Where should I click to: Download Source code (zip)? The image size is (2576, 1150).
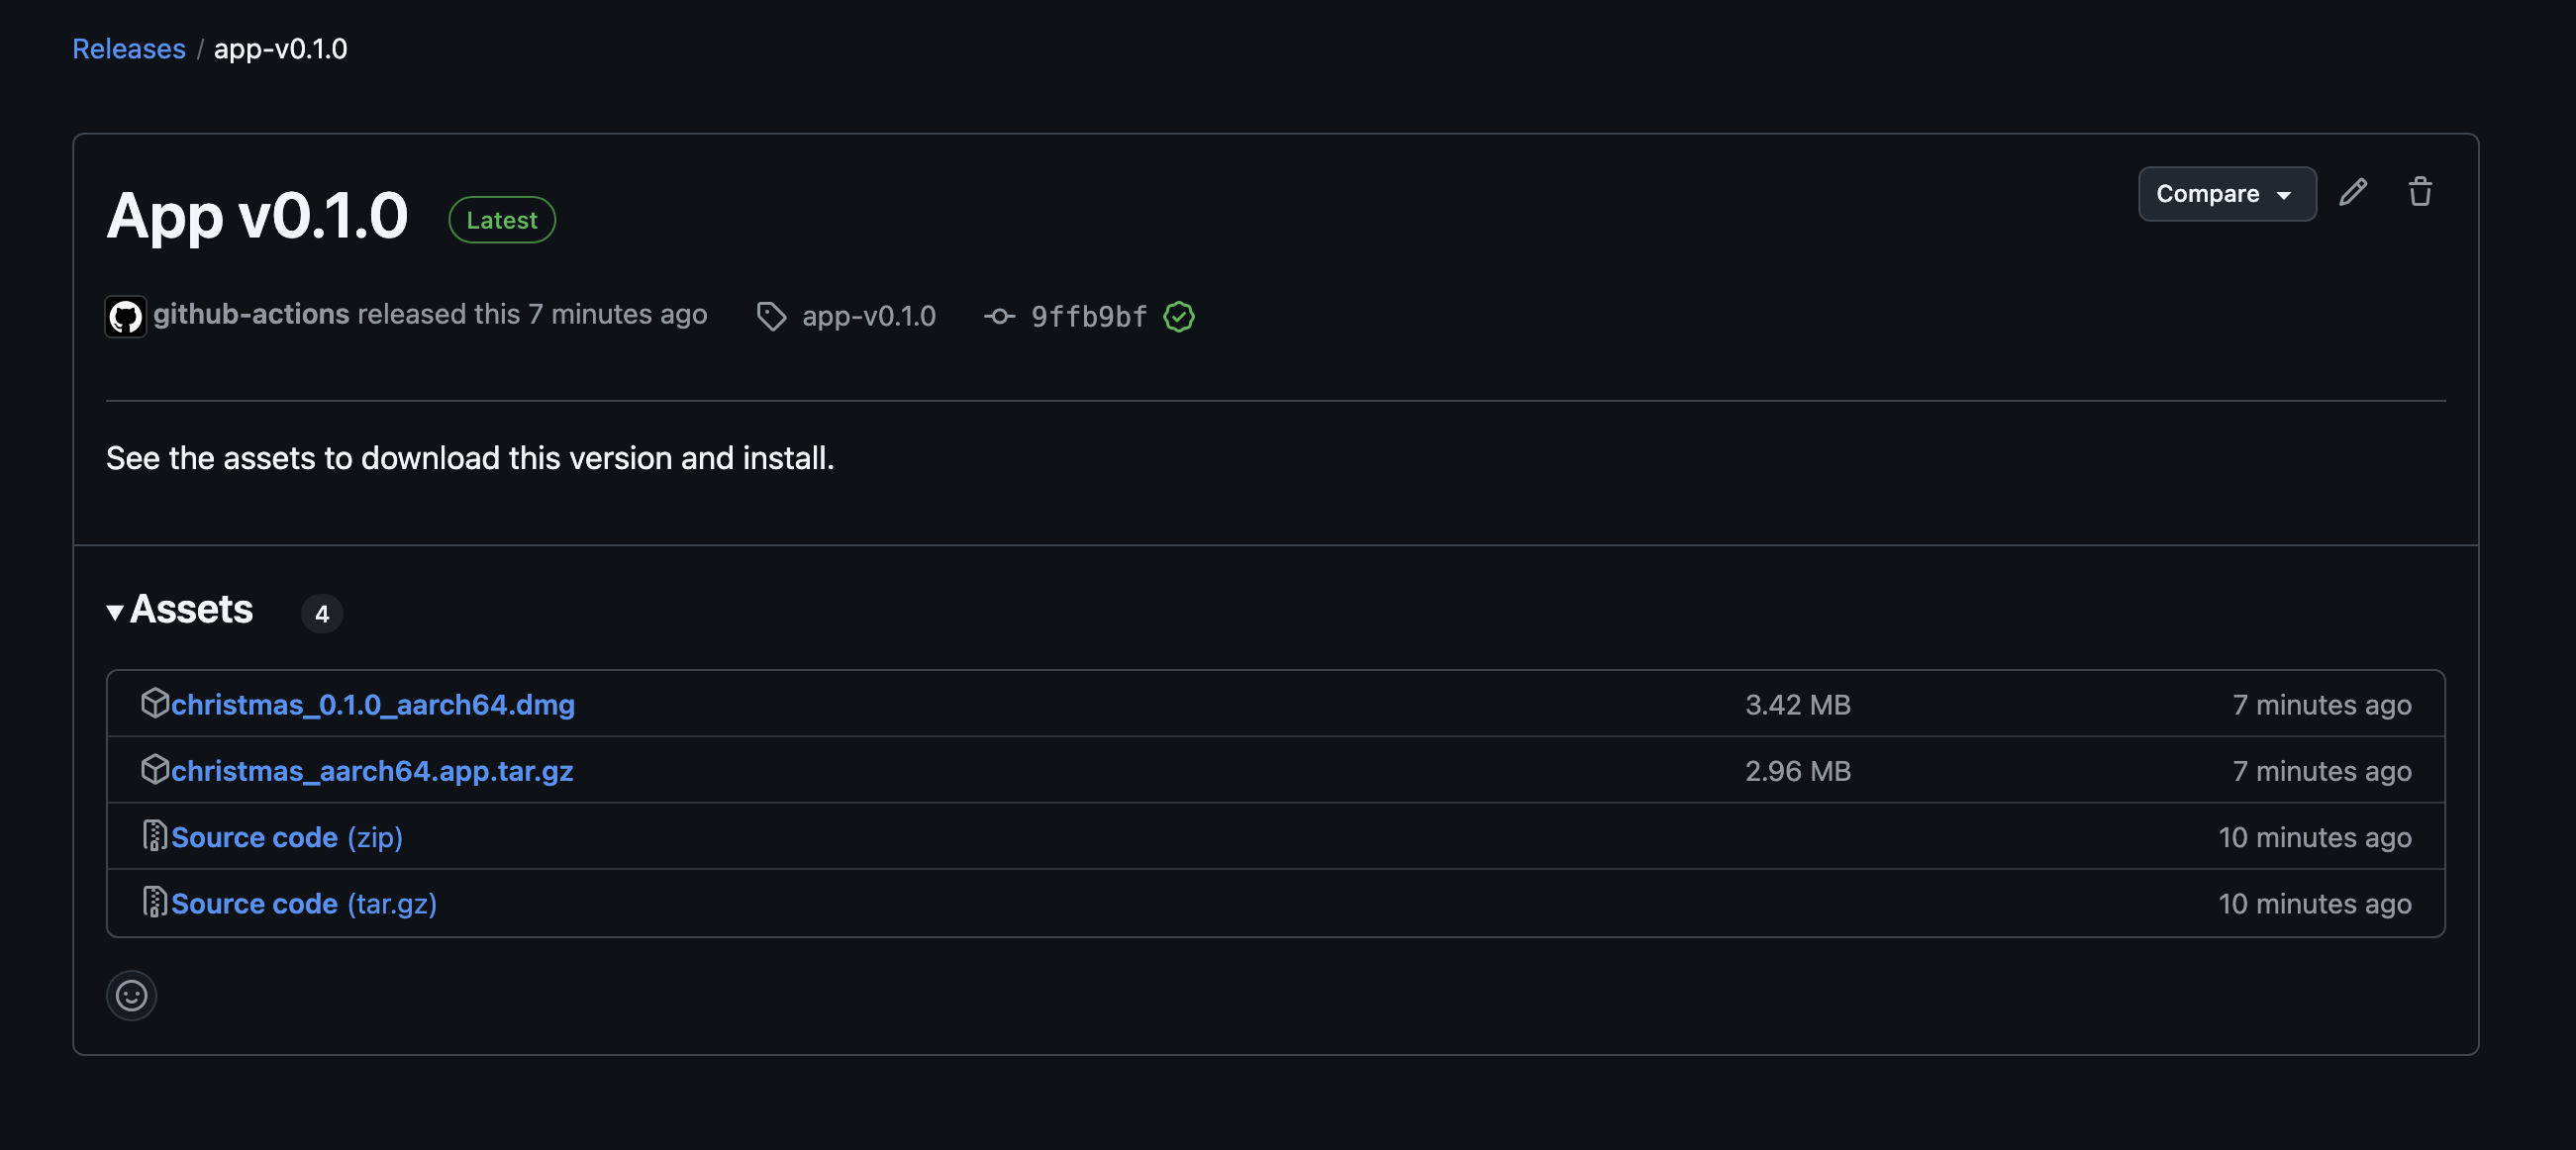point(287,837)
